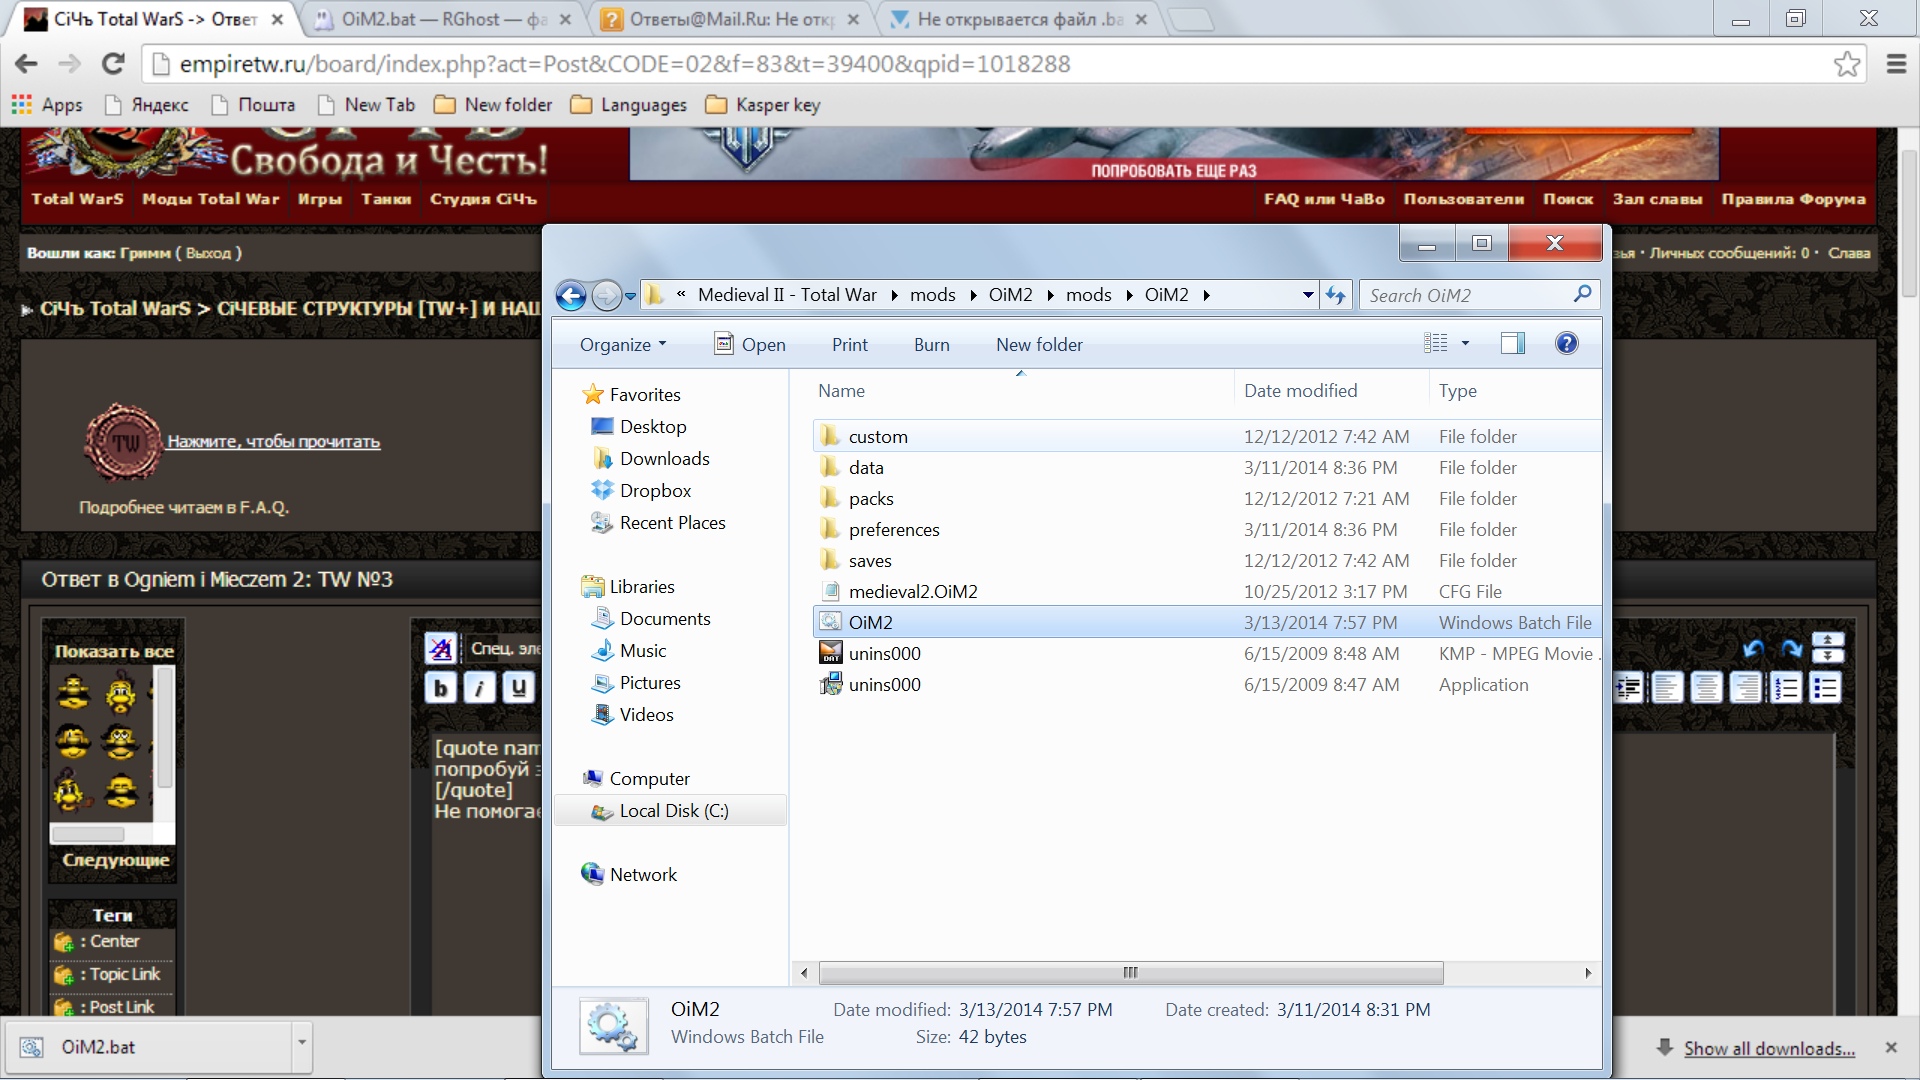Click the refresh icon beside address bar
This screenshot has width=1920, height=1080.
tap(1335, 295)
